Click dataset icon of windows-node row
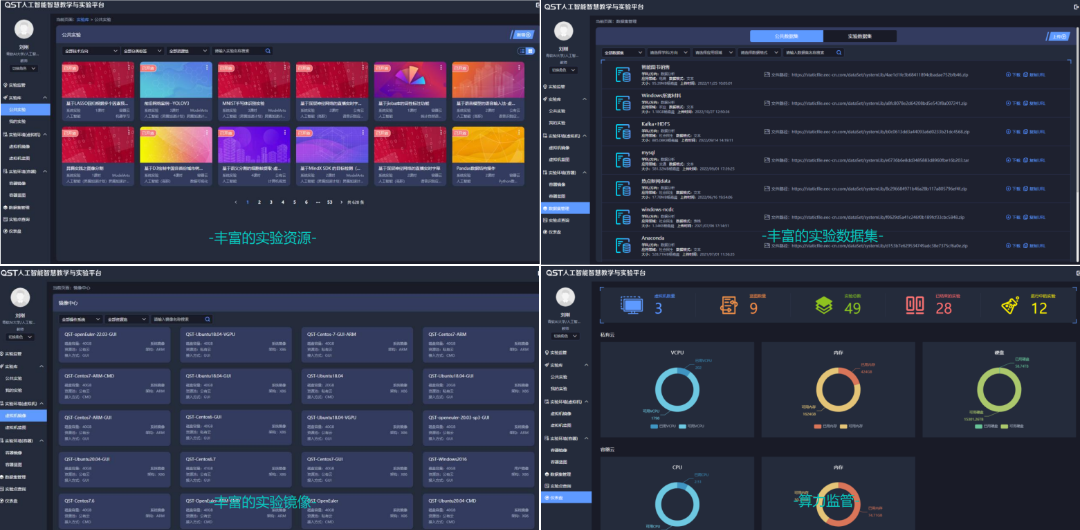The height and width of the screenshot is (530, 1080). coord(623,218)
